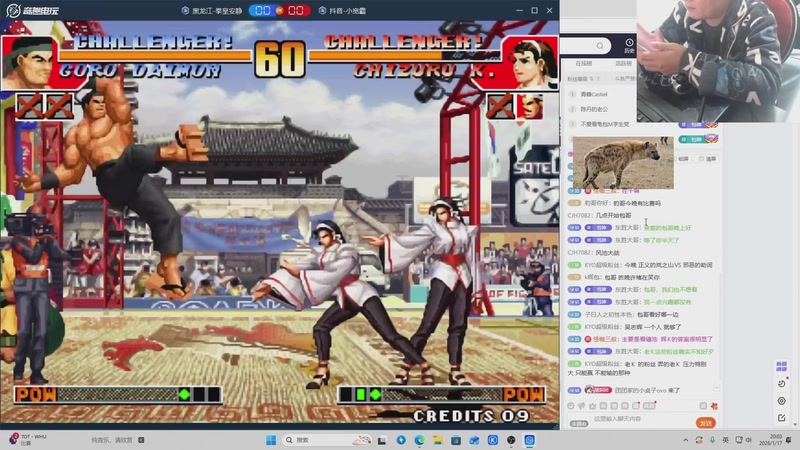Click left player label in title bar
This screenshot has width=800, height=450.
click(x=212, y=10)
